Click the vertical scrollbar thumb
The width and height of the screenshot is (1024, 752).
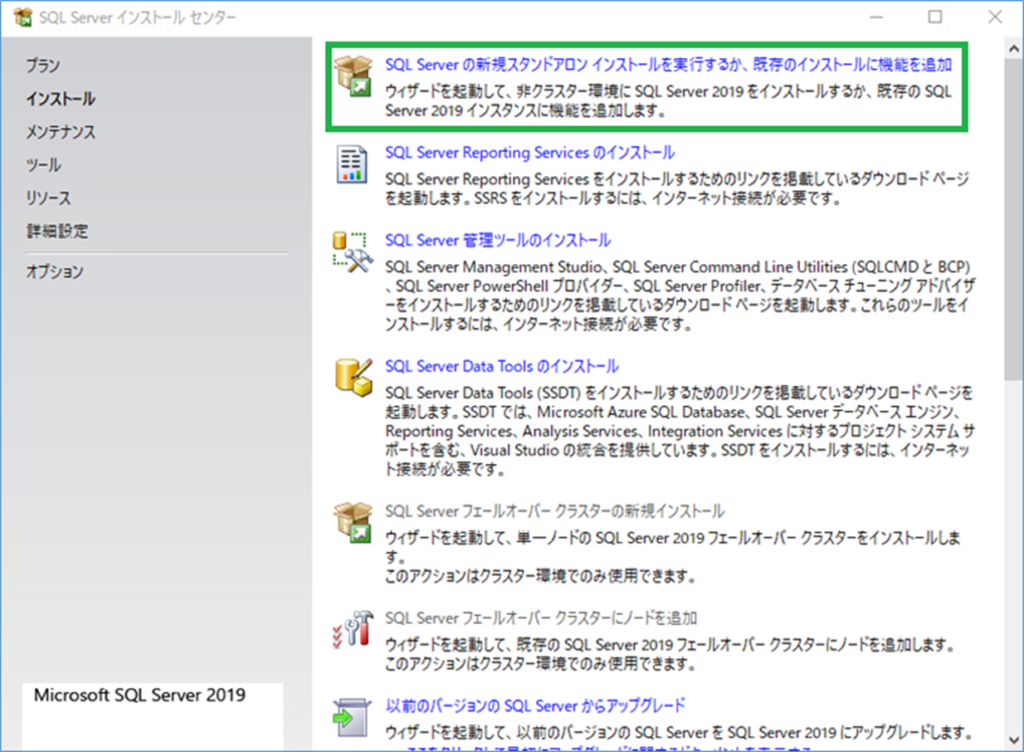click(1014, 219)
